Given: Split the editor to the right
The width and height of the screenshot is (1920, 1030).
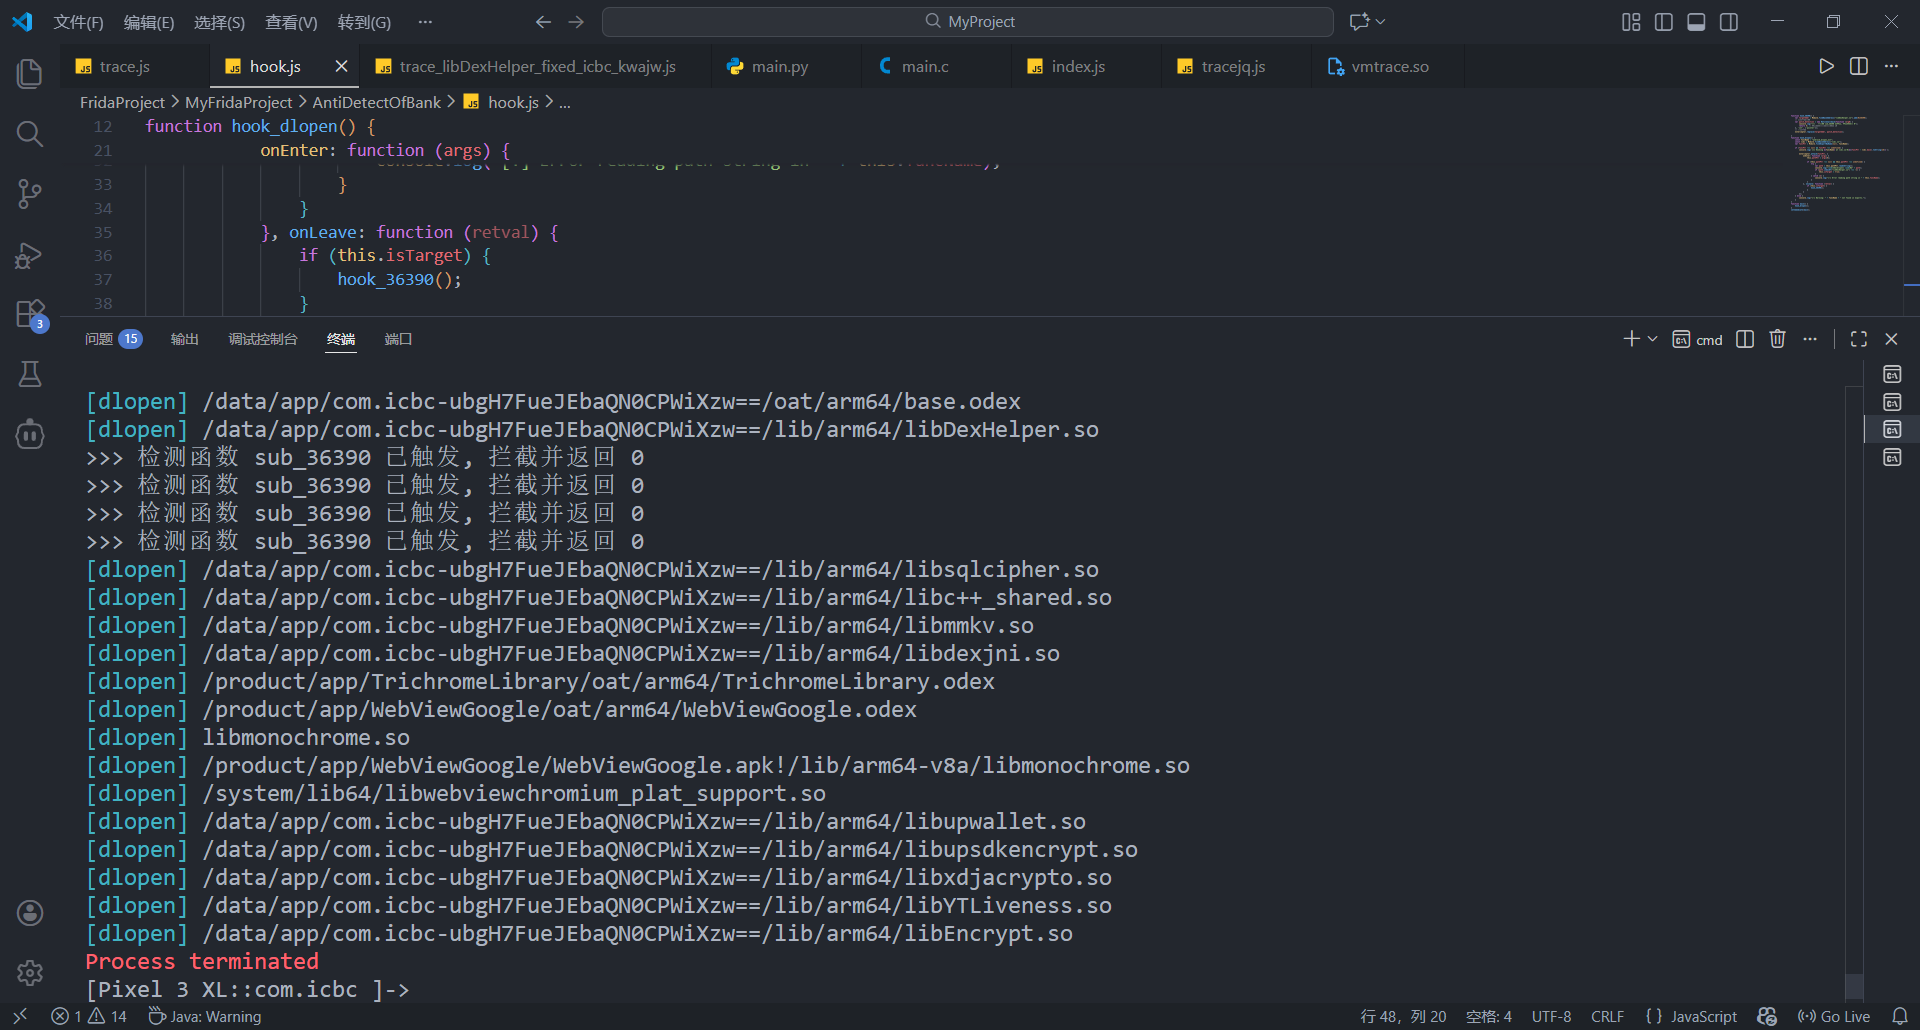Looking at the screenshot, I should pyautogui.click(x=1859, y=66).
